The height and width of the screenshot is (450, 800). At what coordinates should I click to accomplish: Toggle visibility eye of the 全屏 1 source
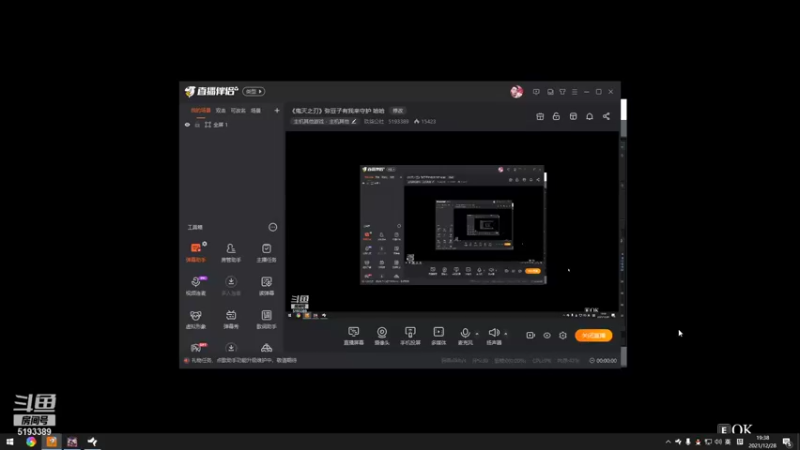[x=187, y=124]
